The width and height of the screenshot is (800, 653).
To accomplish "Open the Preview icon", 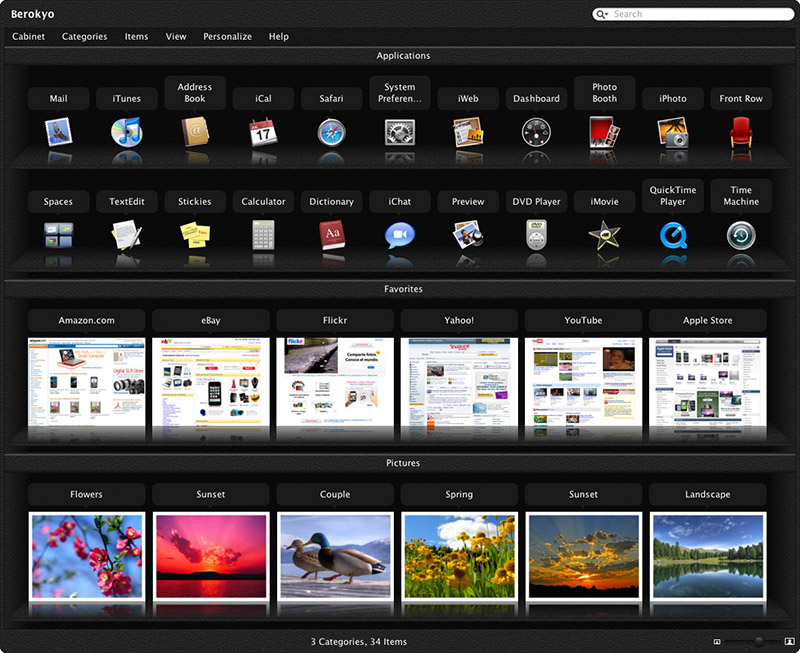I will [x=468, y=235].
